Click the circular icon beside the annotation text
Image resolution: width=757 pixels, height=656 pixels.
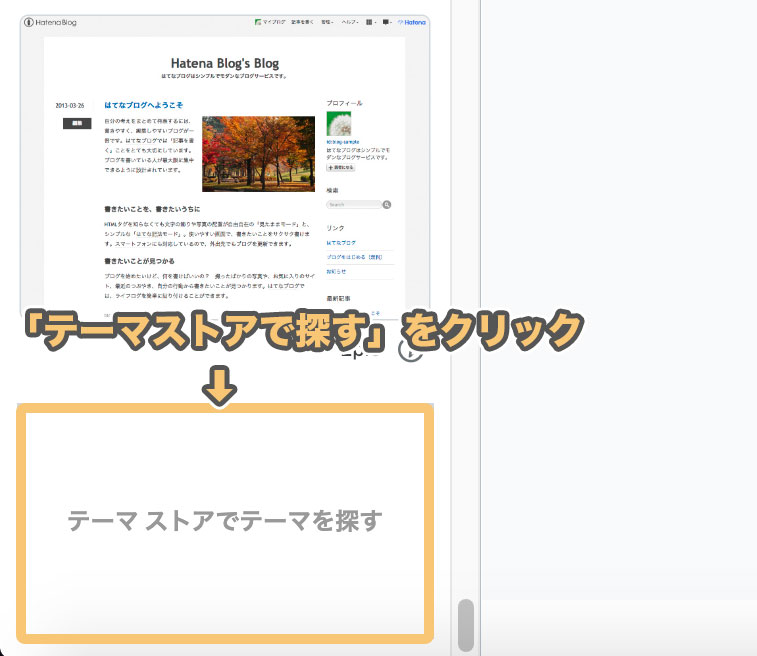(409, 350)
